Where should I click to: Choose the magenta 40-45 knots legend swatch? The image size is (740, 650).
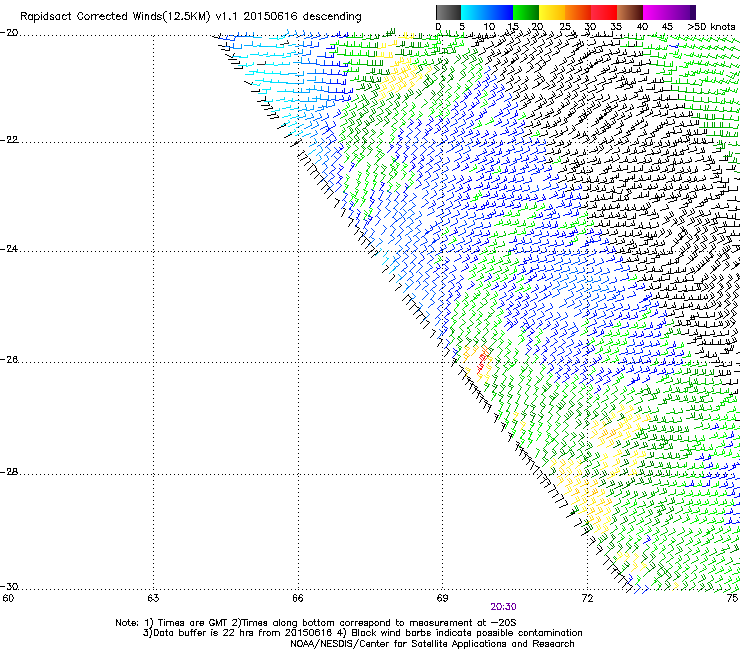point(656,12)
